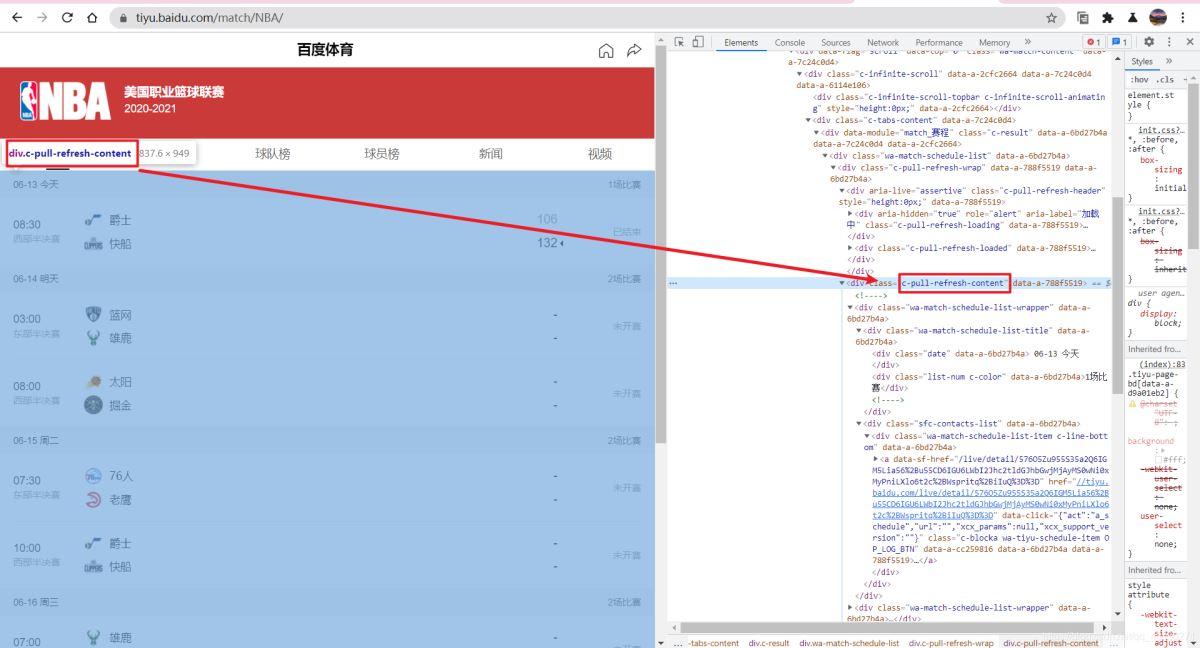Collapse the c-infinite-scroll div node

(799, 74)
